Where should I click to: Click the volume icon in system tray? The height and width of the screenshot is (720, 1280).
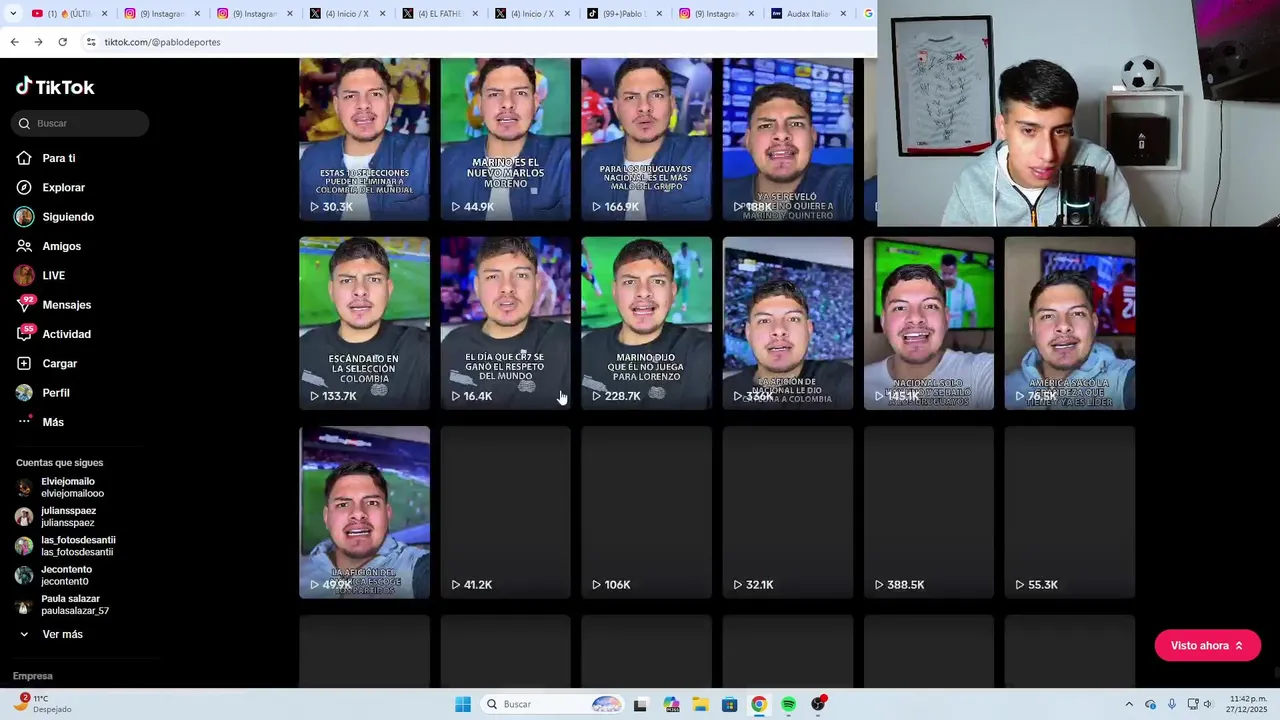(1208, 704)
